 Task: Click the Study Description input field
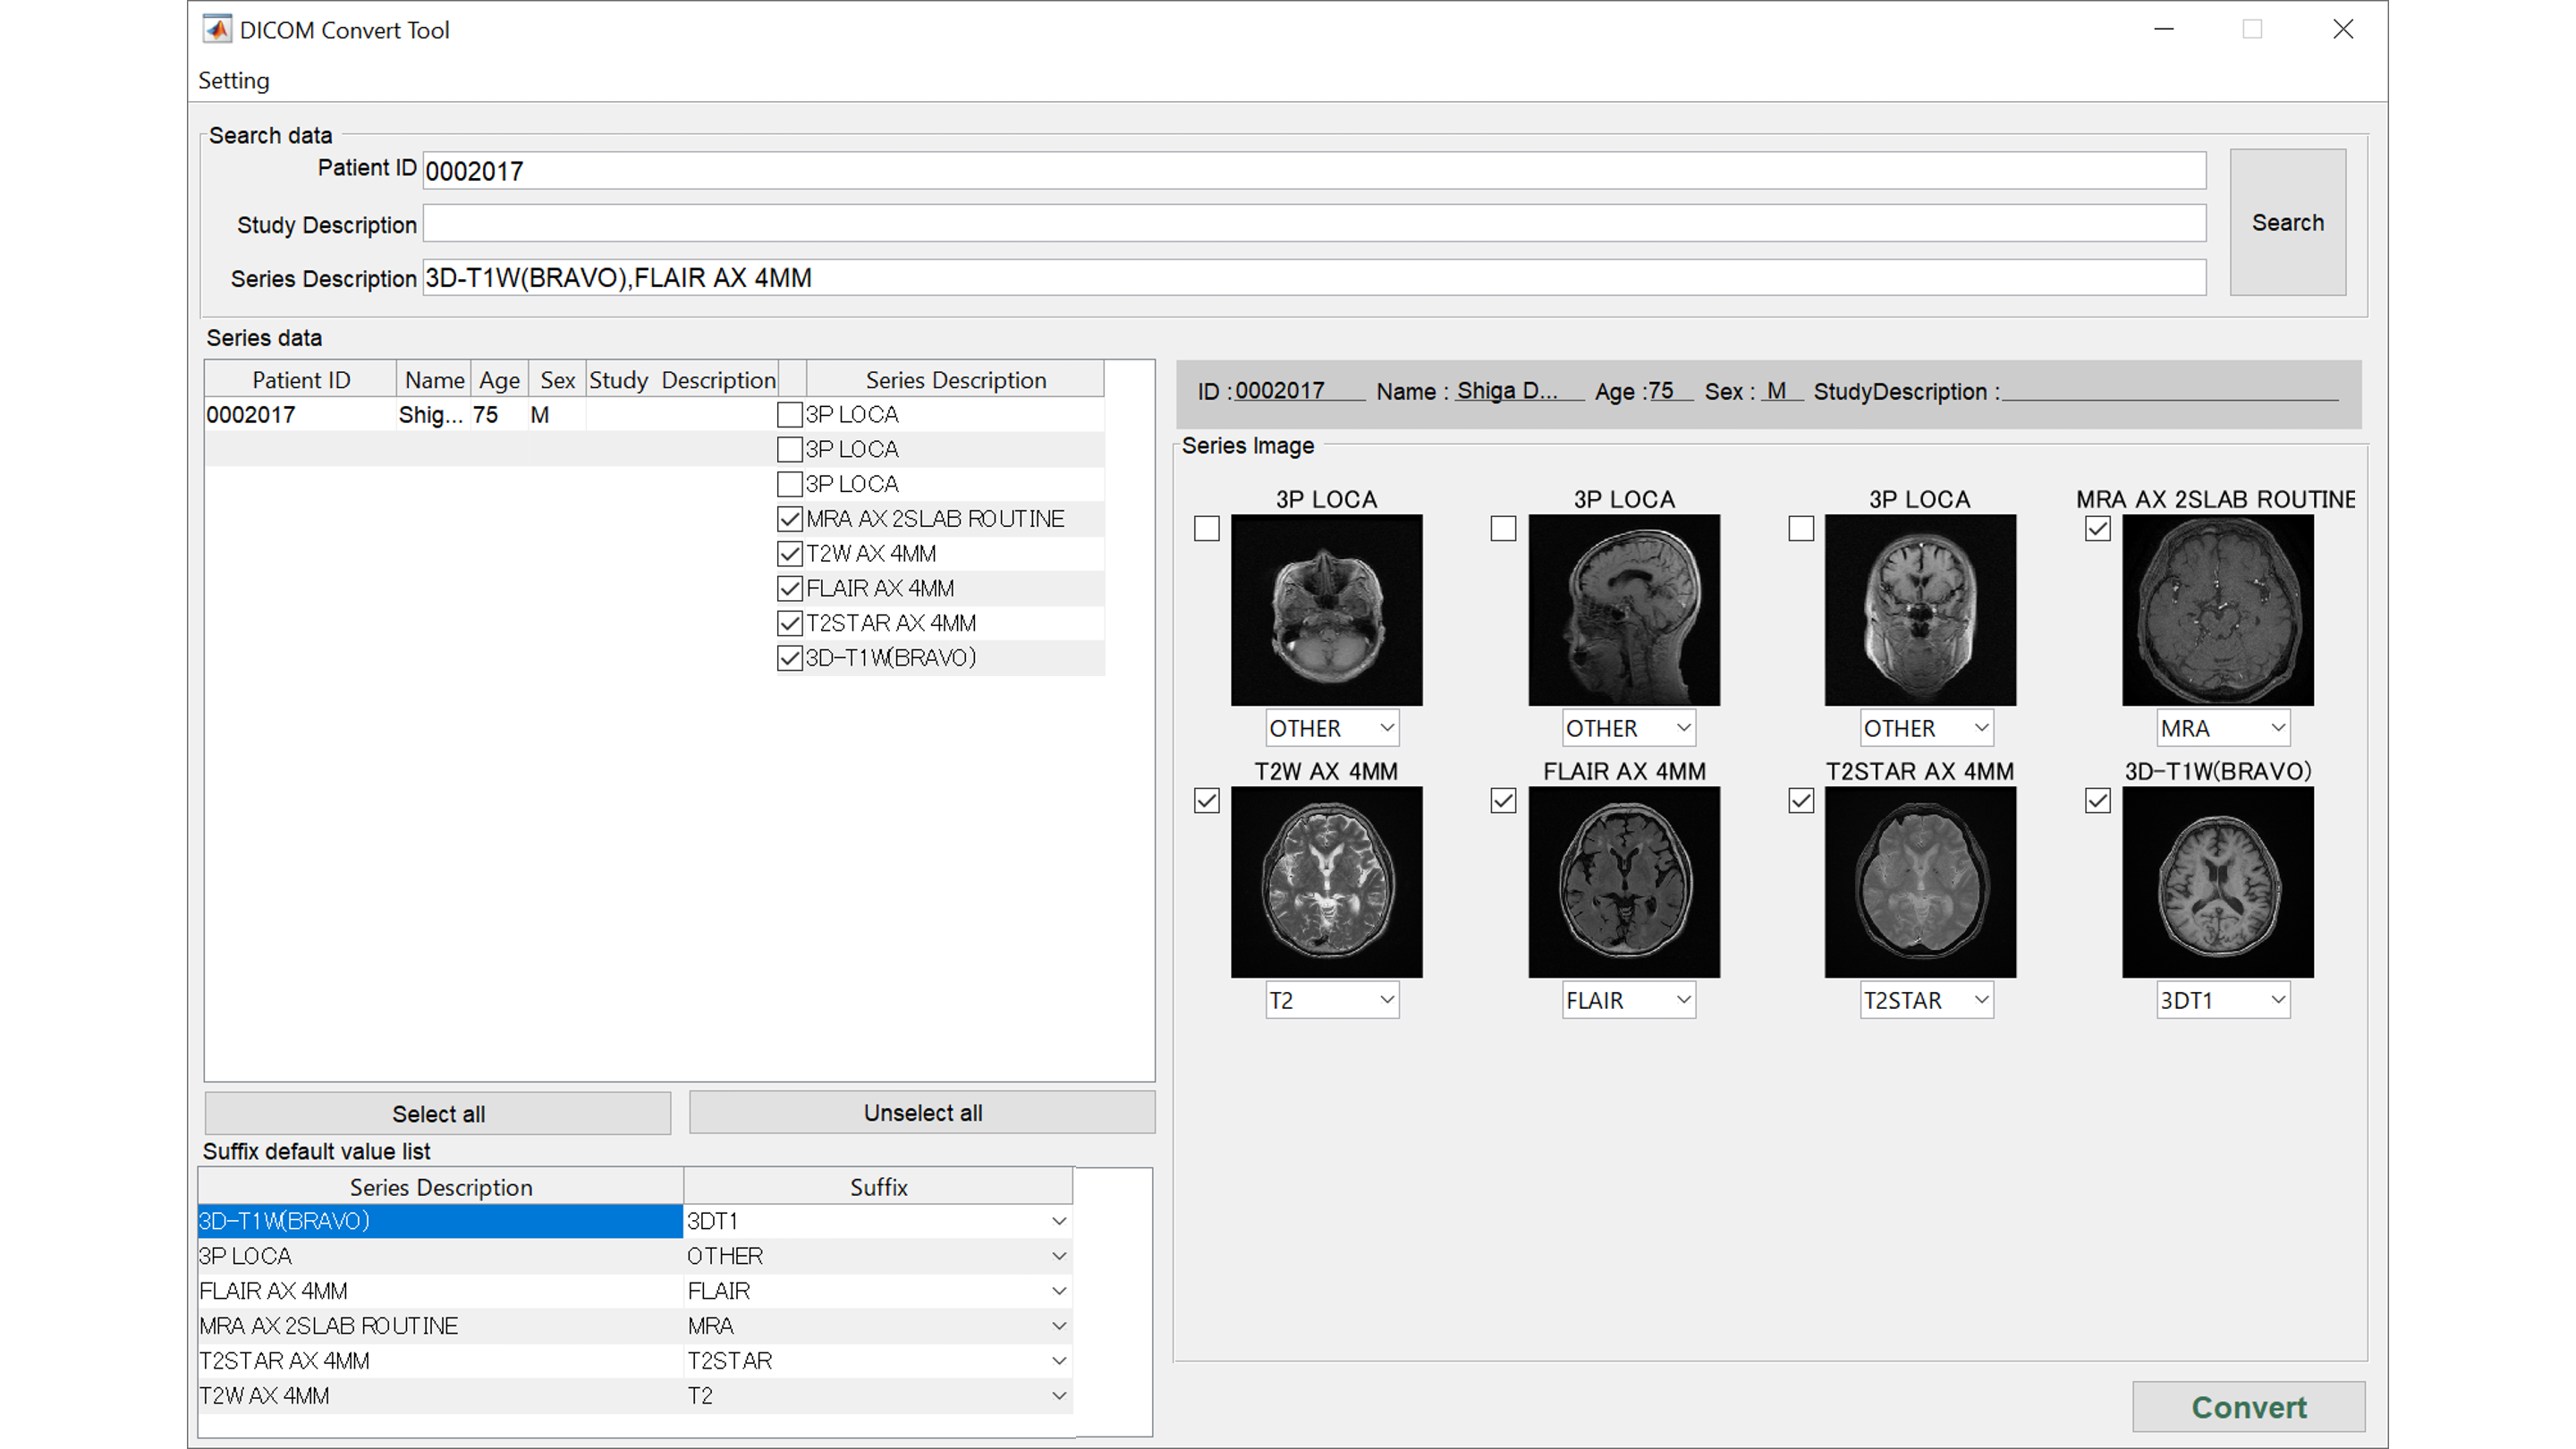pos(1313,223)
